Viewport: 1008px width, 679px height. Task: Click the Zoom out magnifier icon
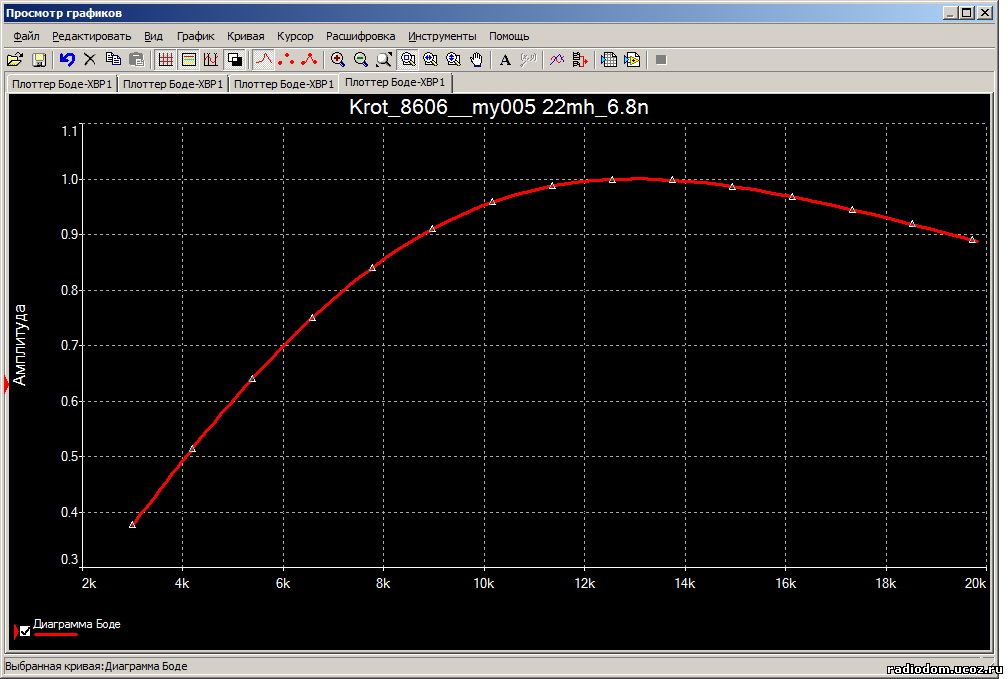pyautogui.click(x=361, y=60)
